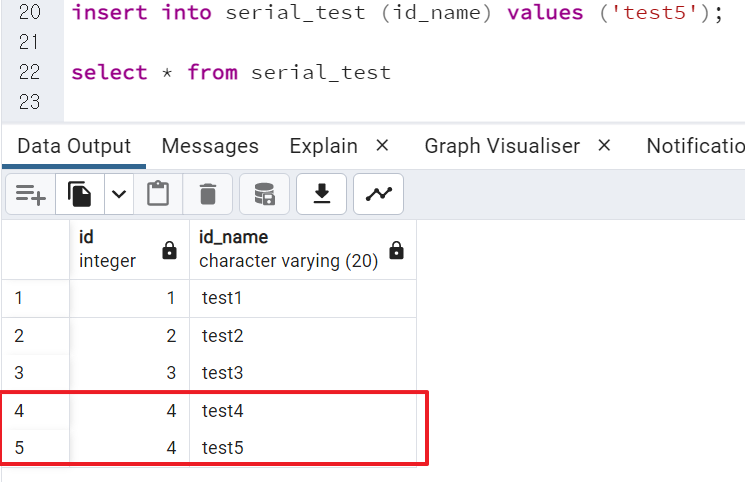Image resolution: width=745 pixels, height=482 pixels.
Task: Click the id_name column lock icon
Action: click(x=397, y=250)
